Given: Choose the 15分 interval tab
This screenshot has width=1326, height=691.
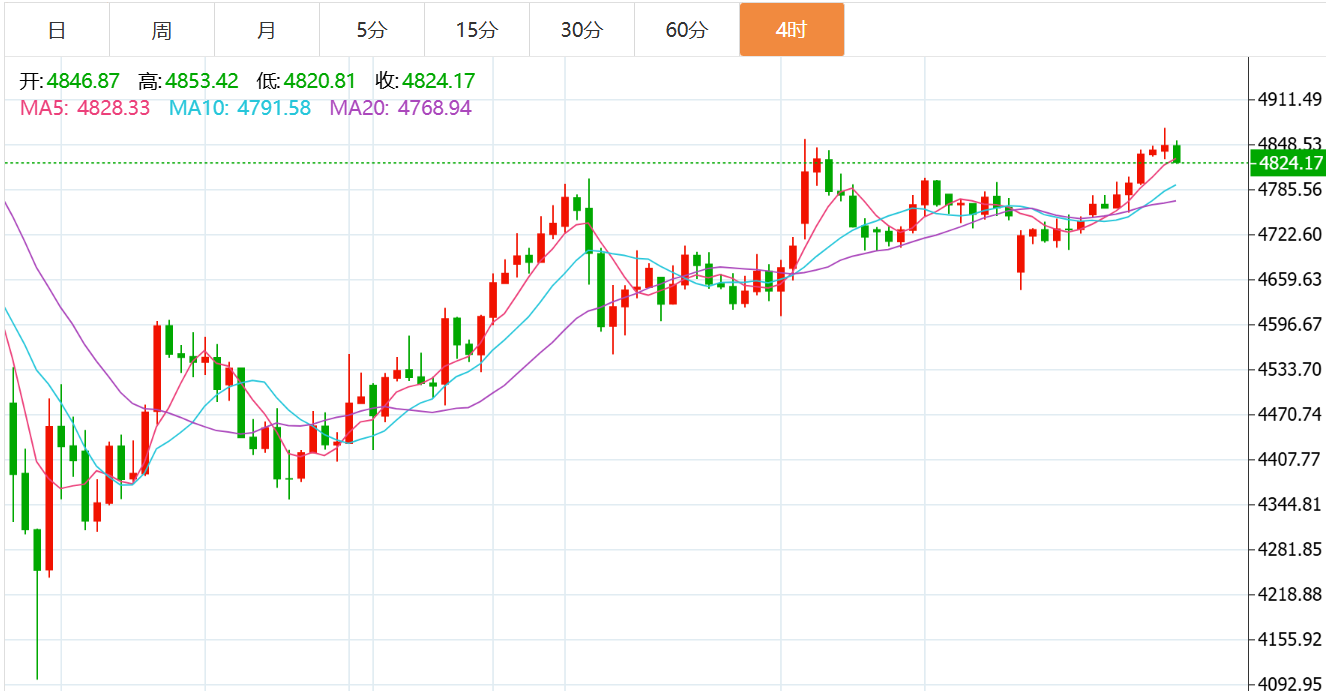Looking at the screenshot, I should coord(476,30).
